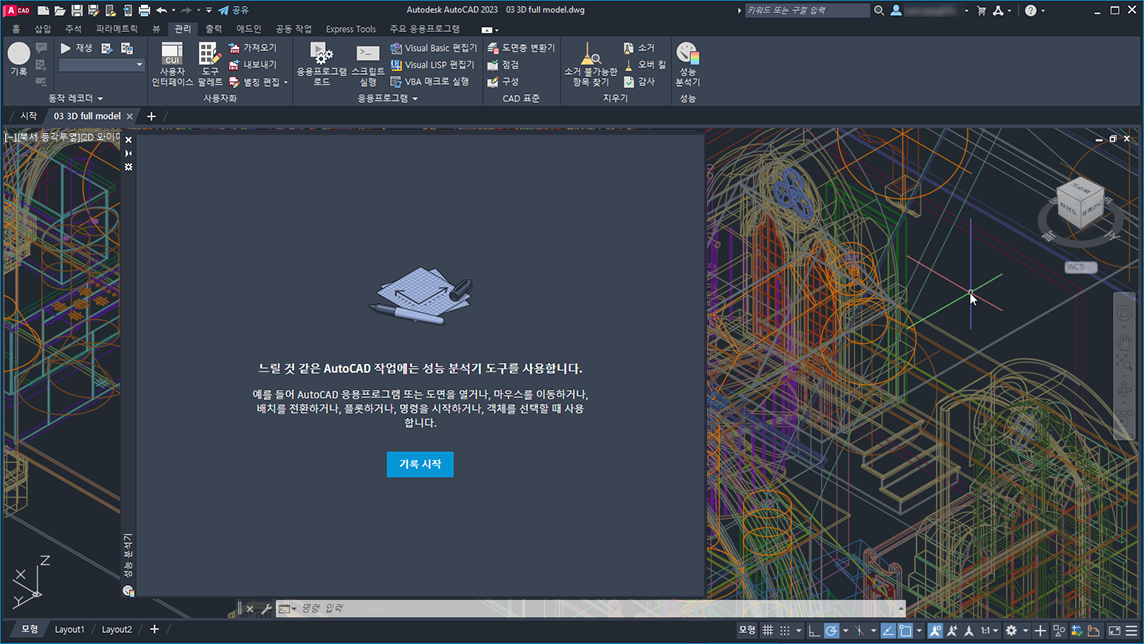Click 감사 audit tool
This screenshot has height=644, width=1144.
(x=639, y=82)
